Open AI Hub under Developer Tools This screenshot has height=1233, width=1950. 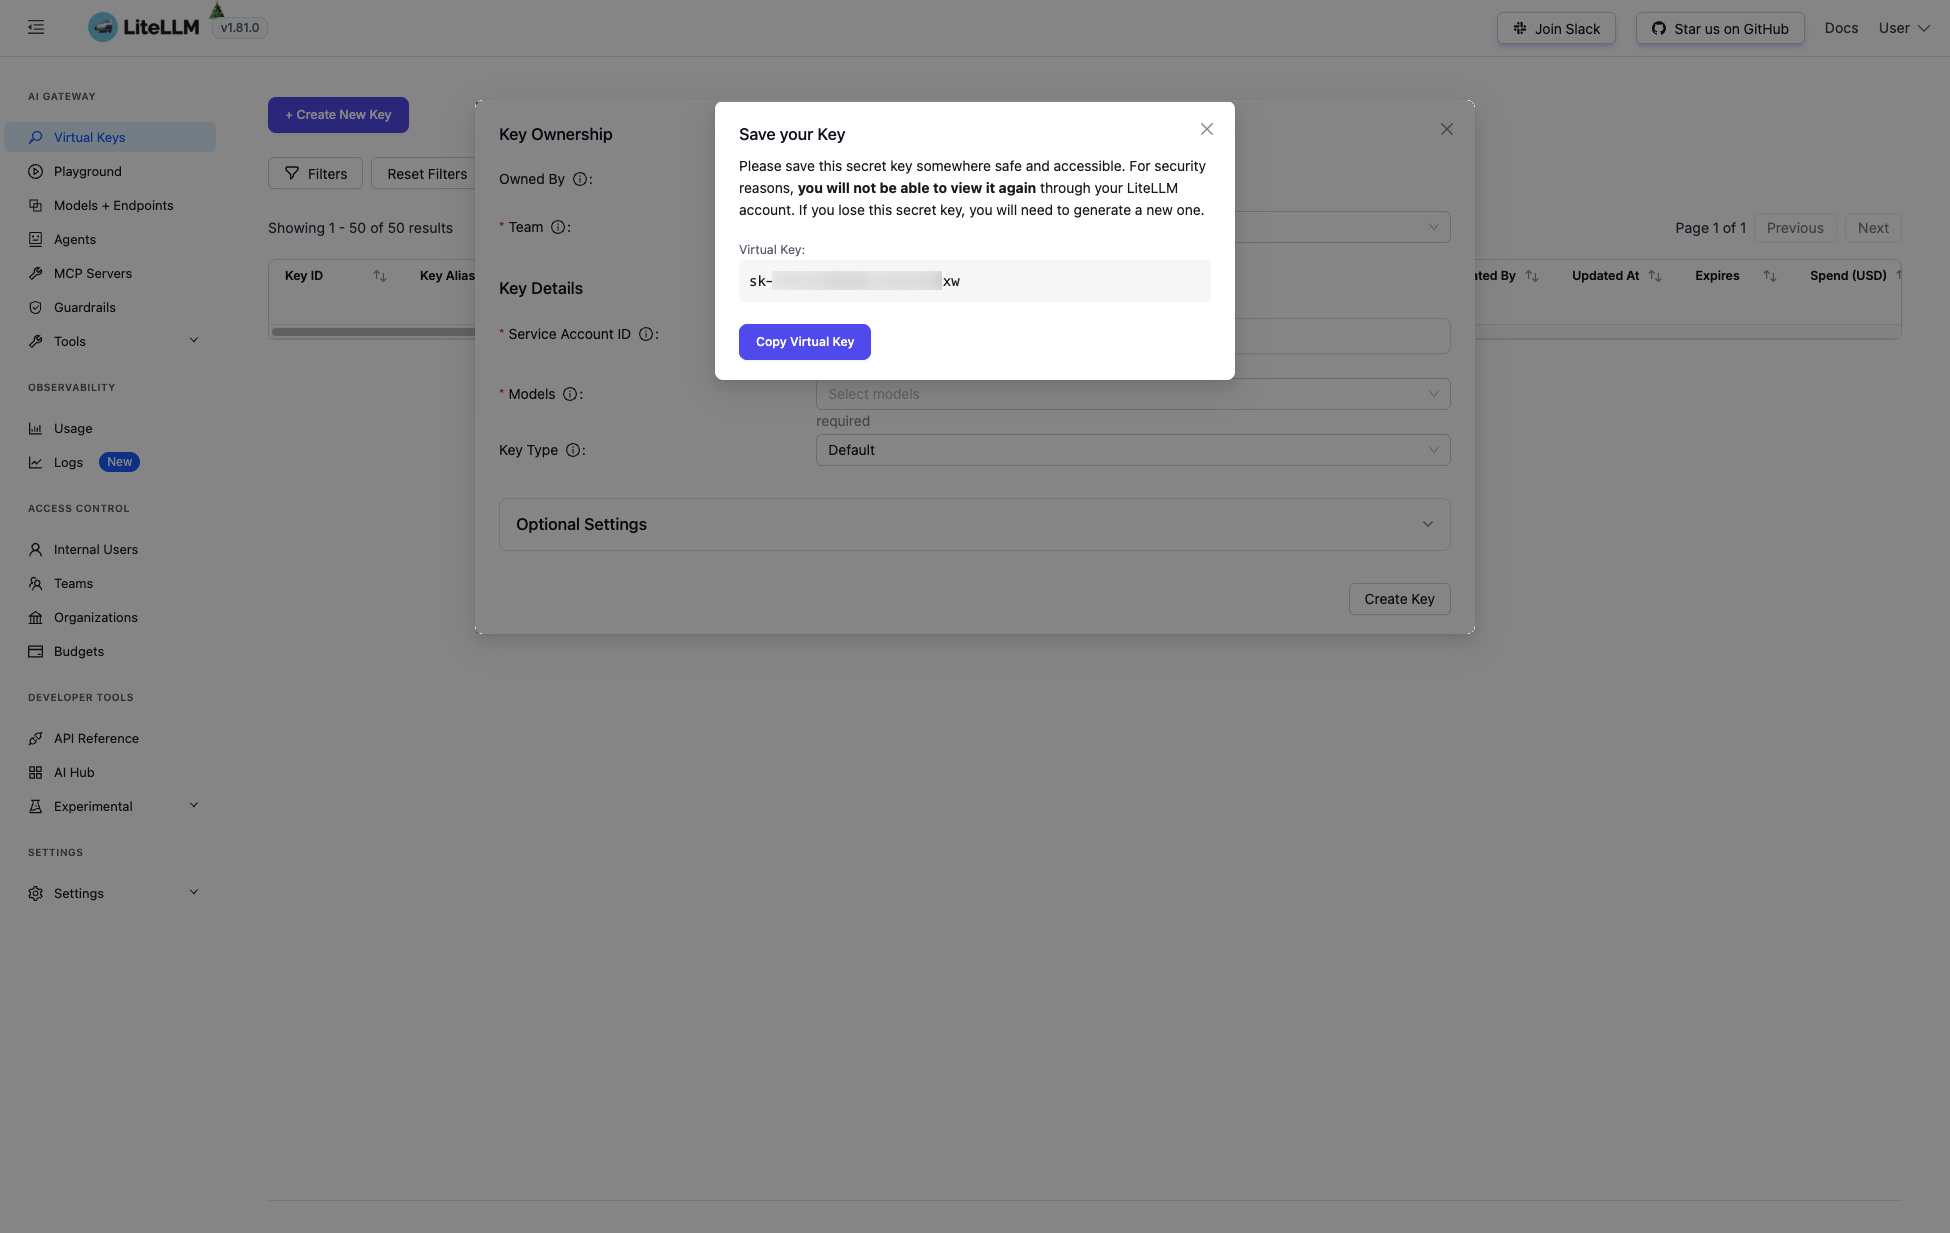pyautogui.click(x=71, y=772)
